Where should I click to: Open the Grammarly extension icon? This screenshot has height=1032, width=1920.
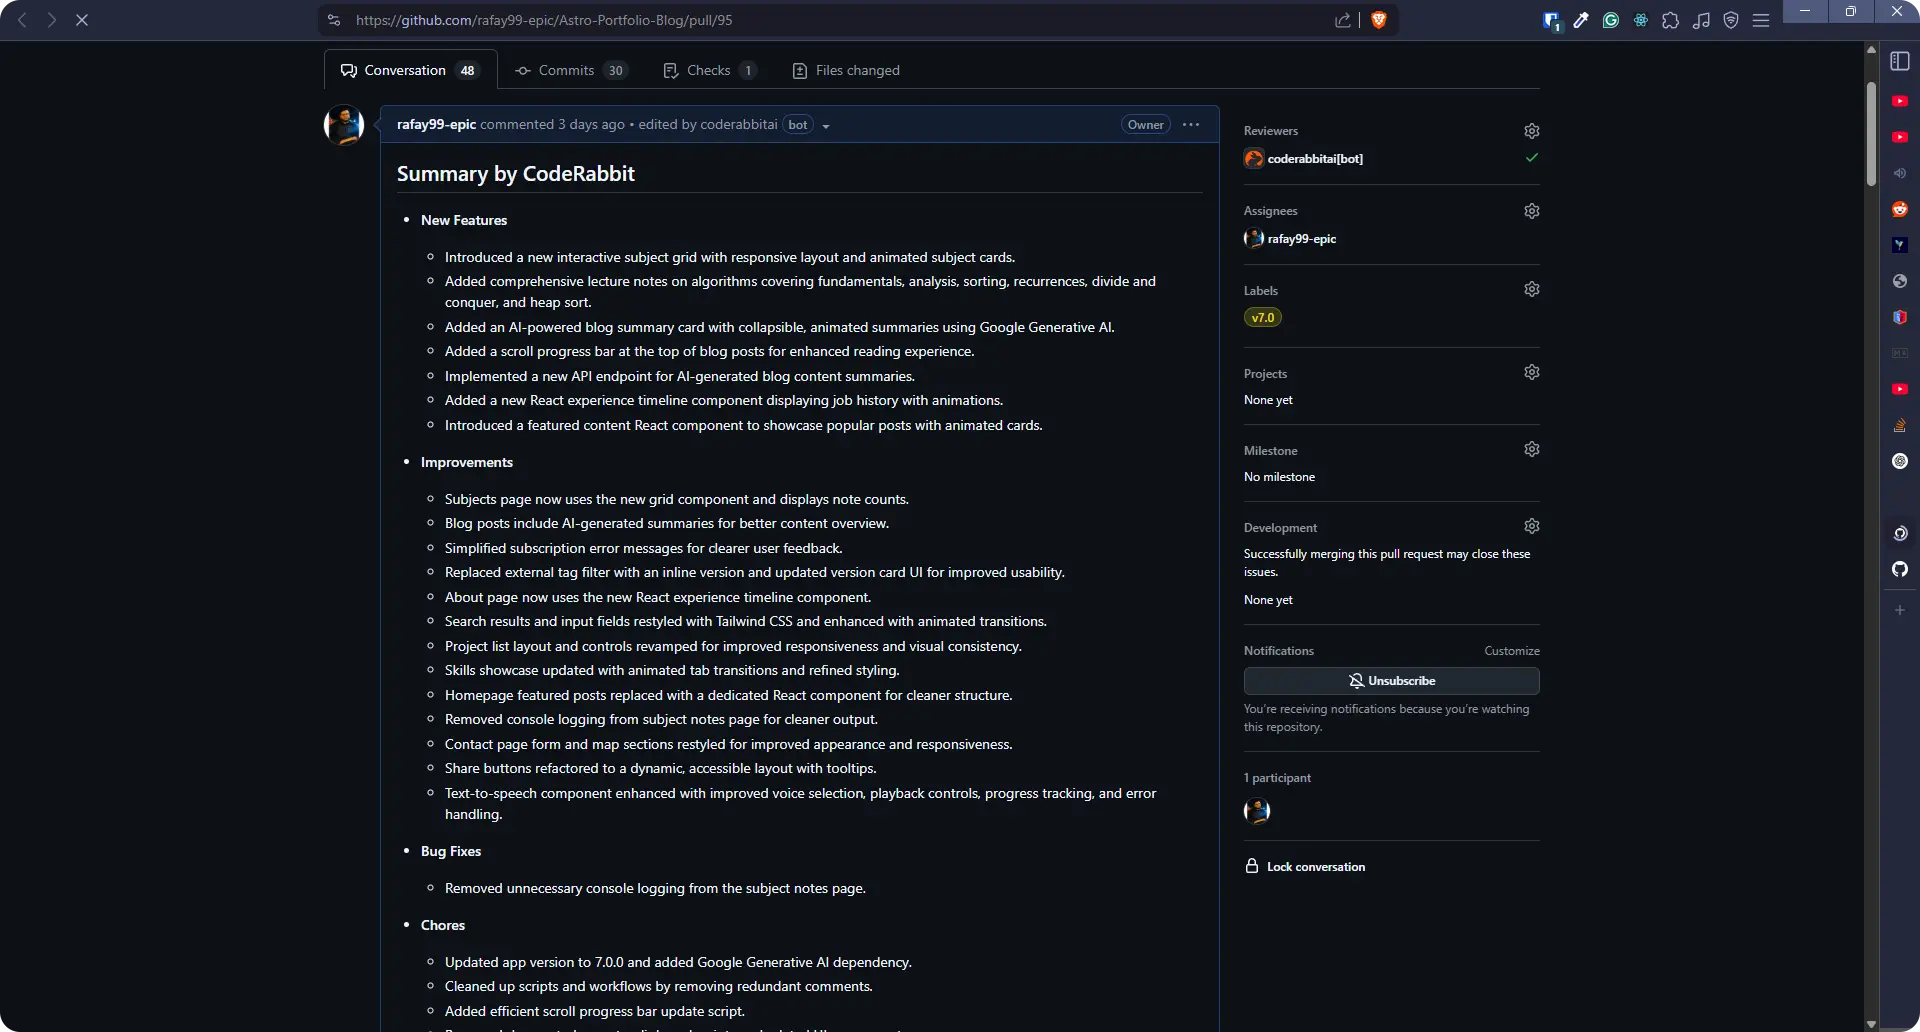(1611, 20)
